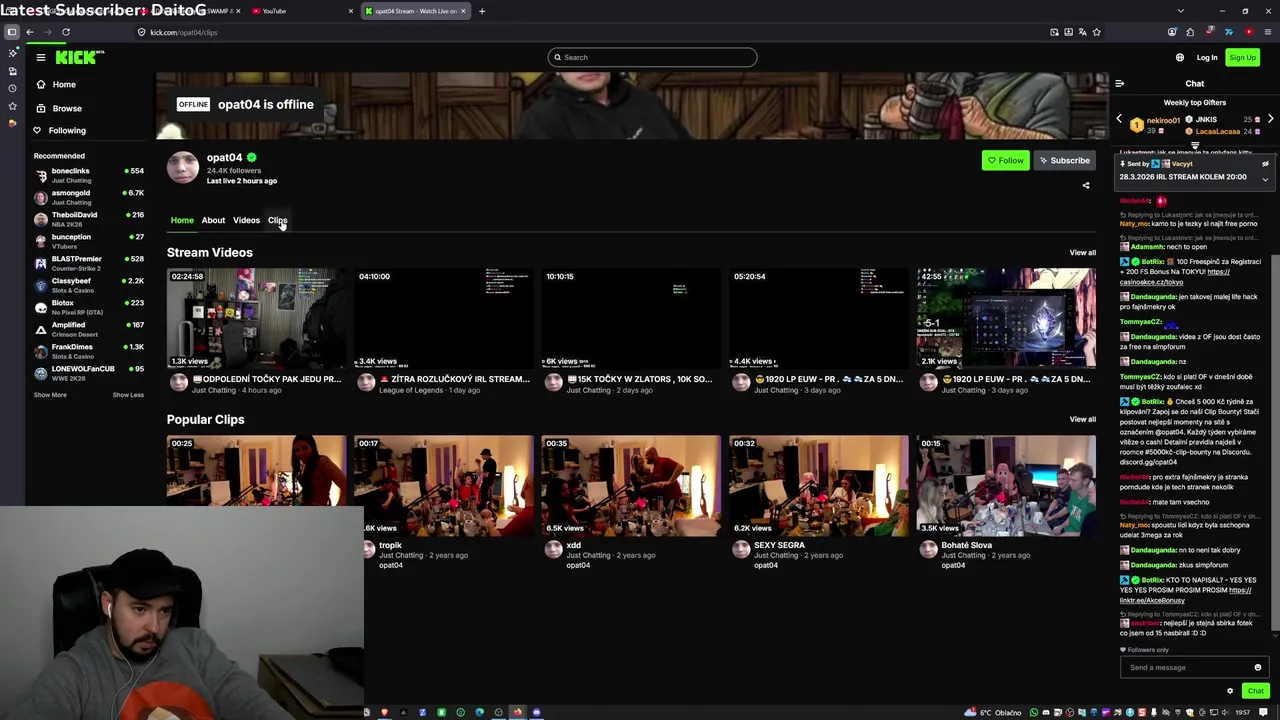Play the 'Bohaté Slova' clip thumbnail
This screenshot has height=720, width=1280.
click(1006, 485)
